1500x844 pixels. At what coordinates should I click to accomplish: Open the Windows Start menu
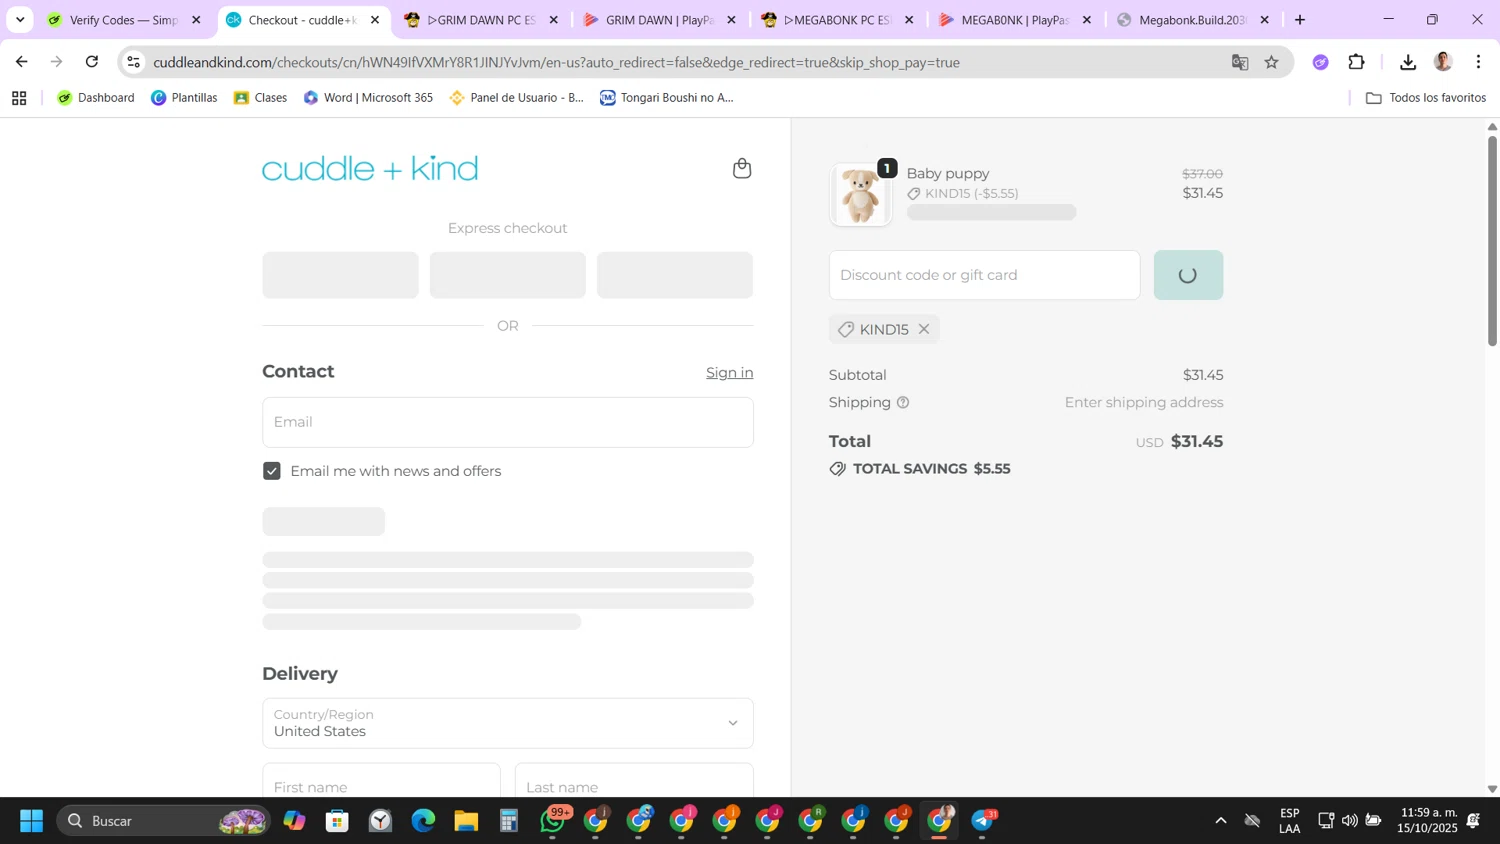pos(32,821)
